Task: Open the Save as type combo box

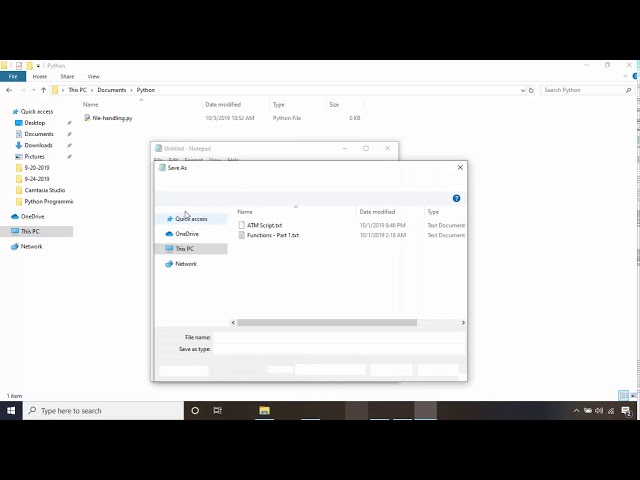Action: (x=338, y=349)
